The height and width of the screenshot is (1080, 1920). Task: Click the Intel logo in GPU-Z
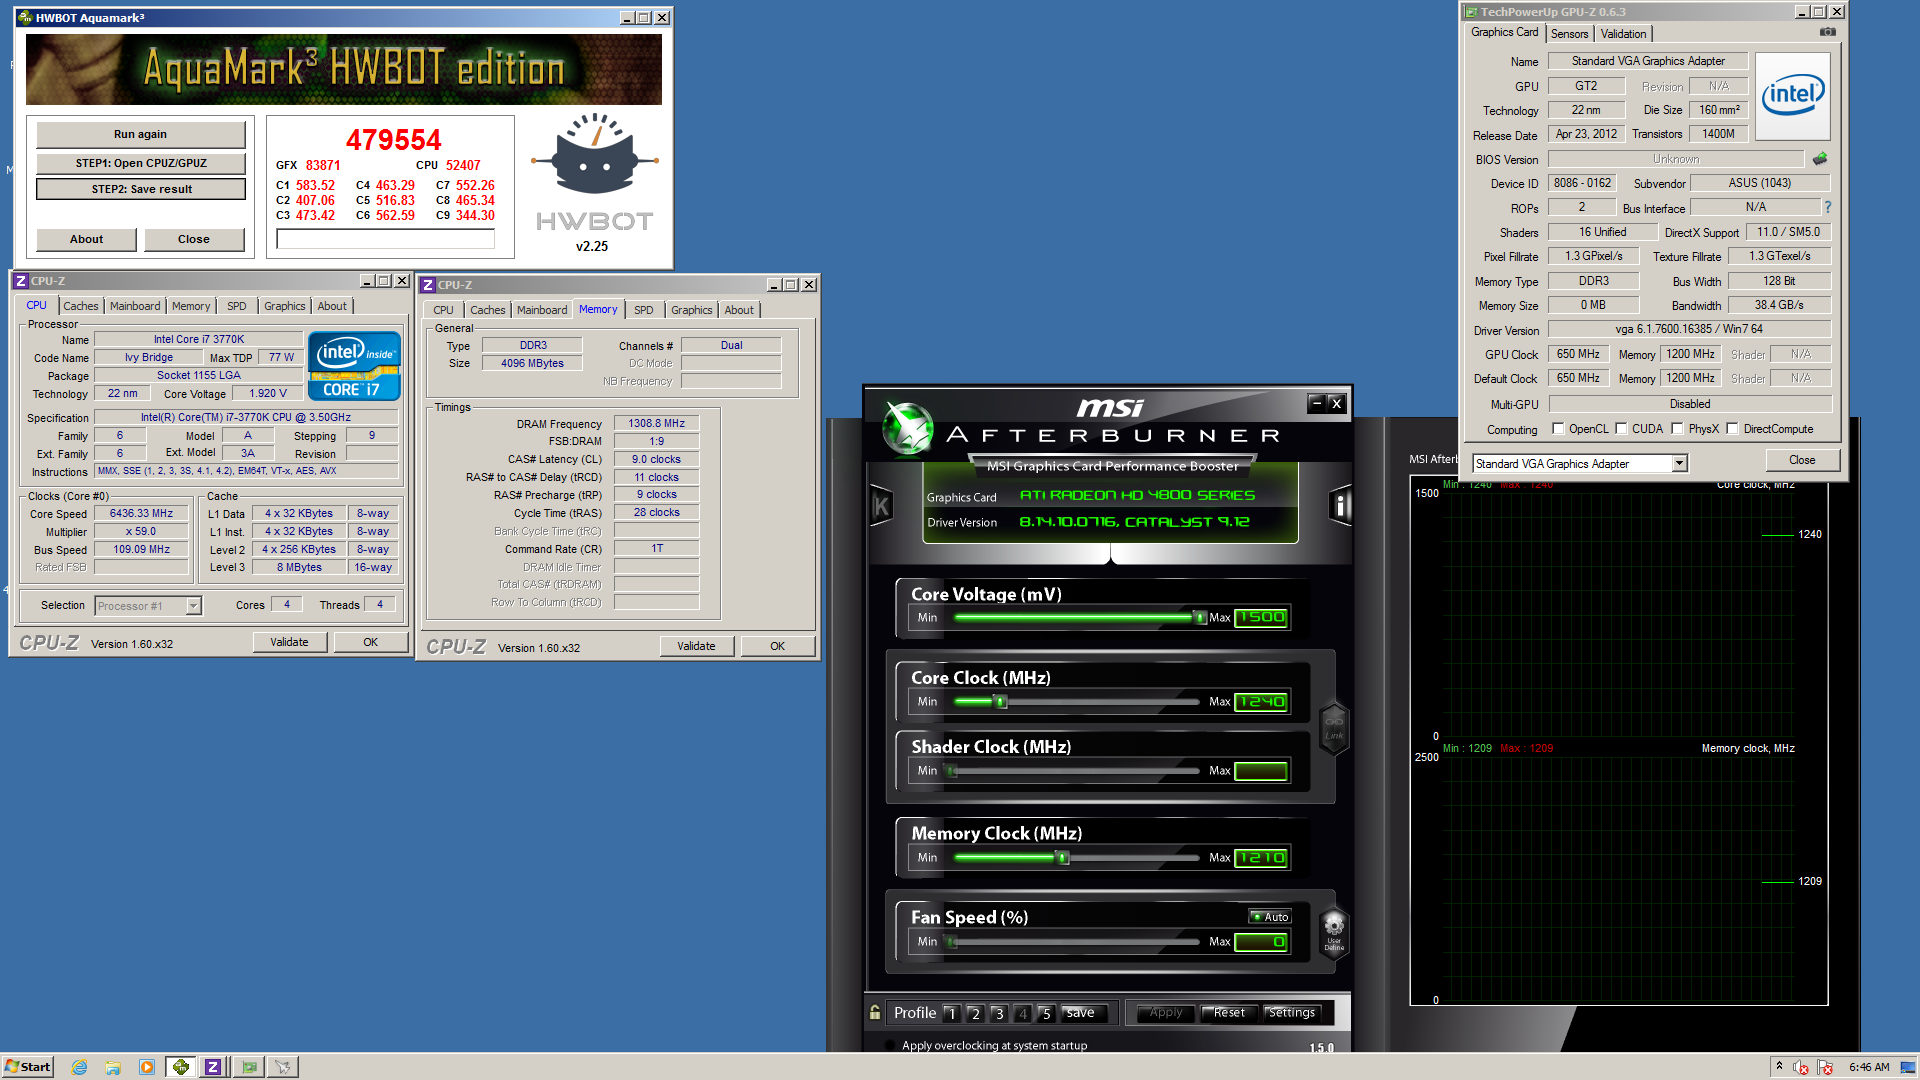[1792, 96]
